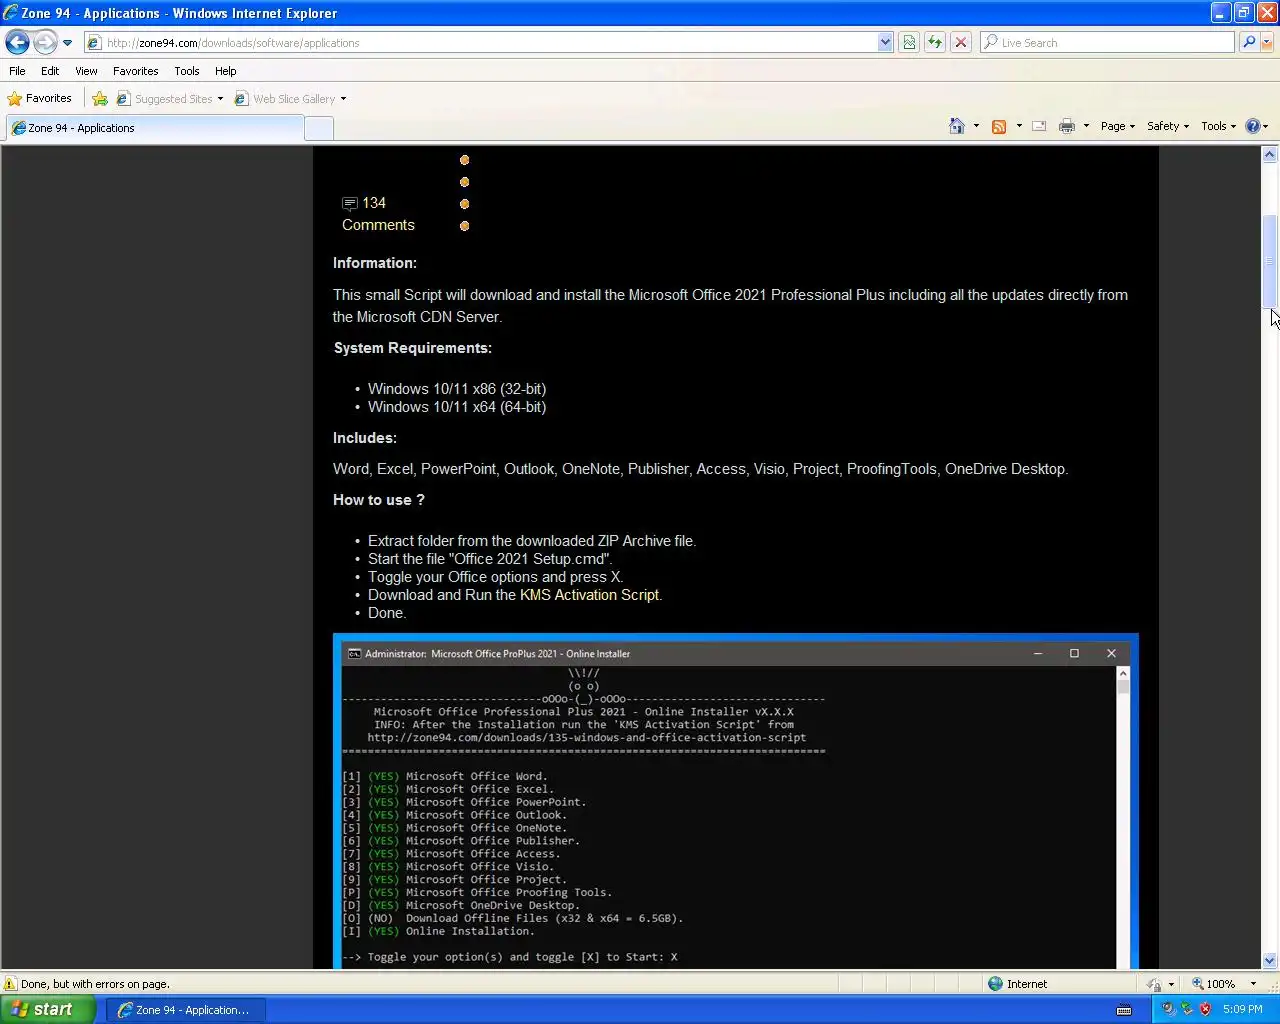Expand the Home button dropdown arrow
This screenshot has height=1024, width=1280.
click(976, 126)
